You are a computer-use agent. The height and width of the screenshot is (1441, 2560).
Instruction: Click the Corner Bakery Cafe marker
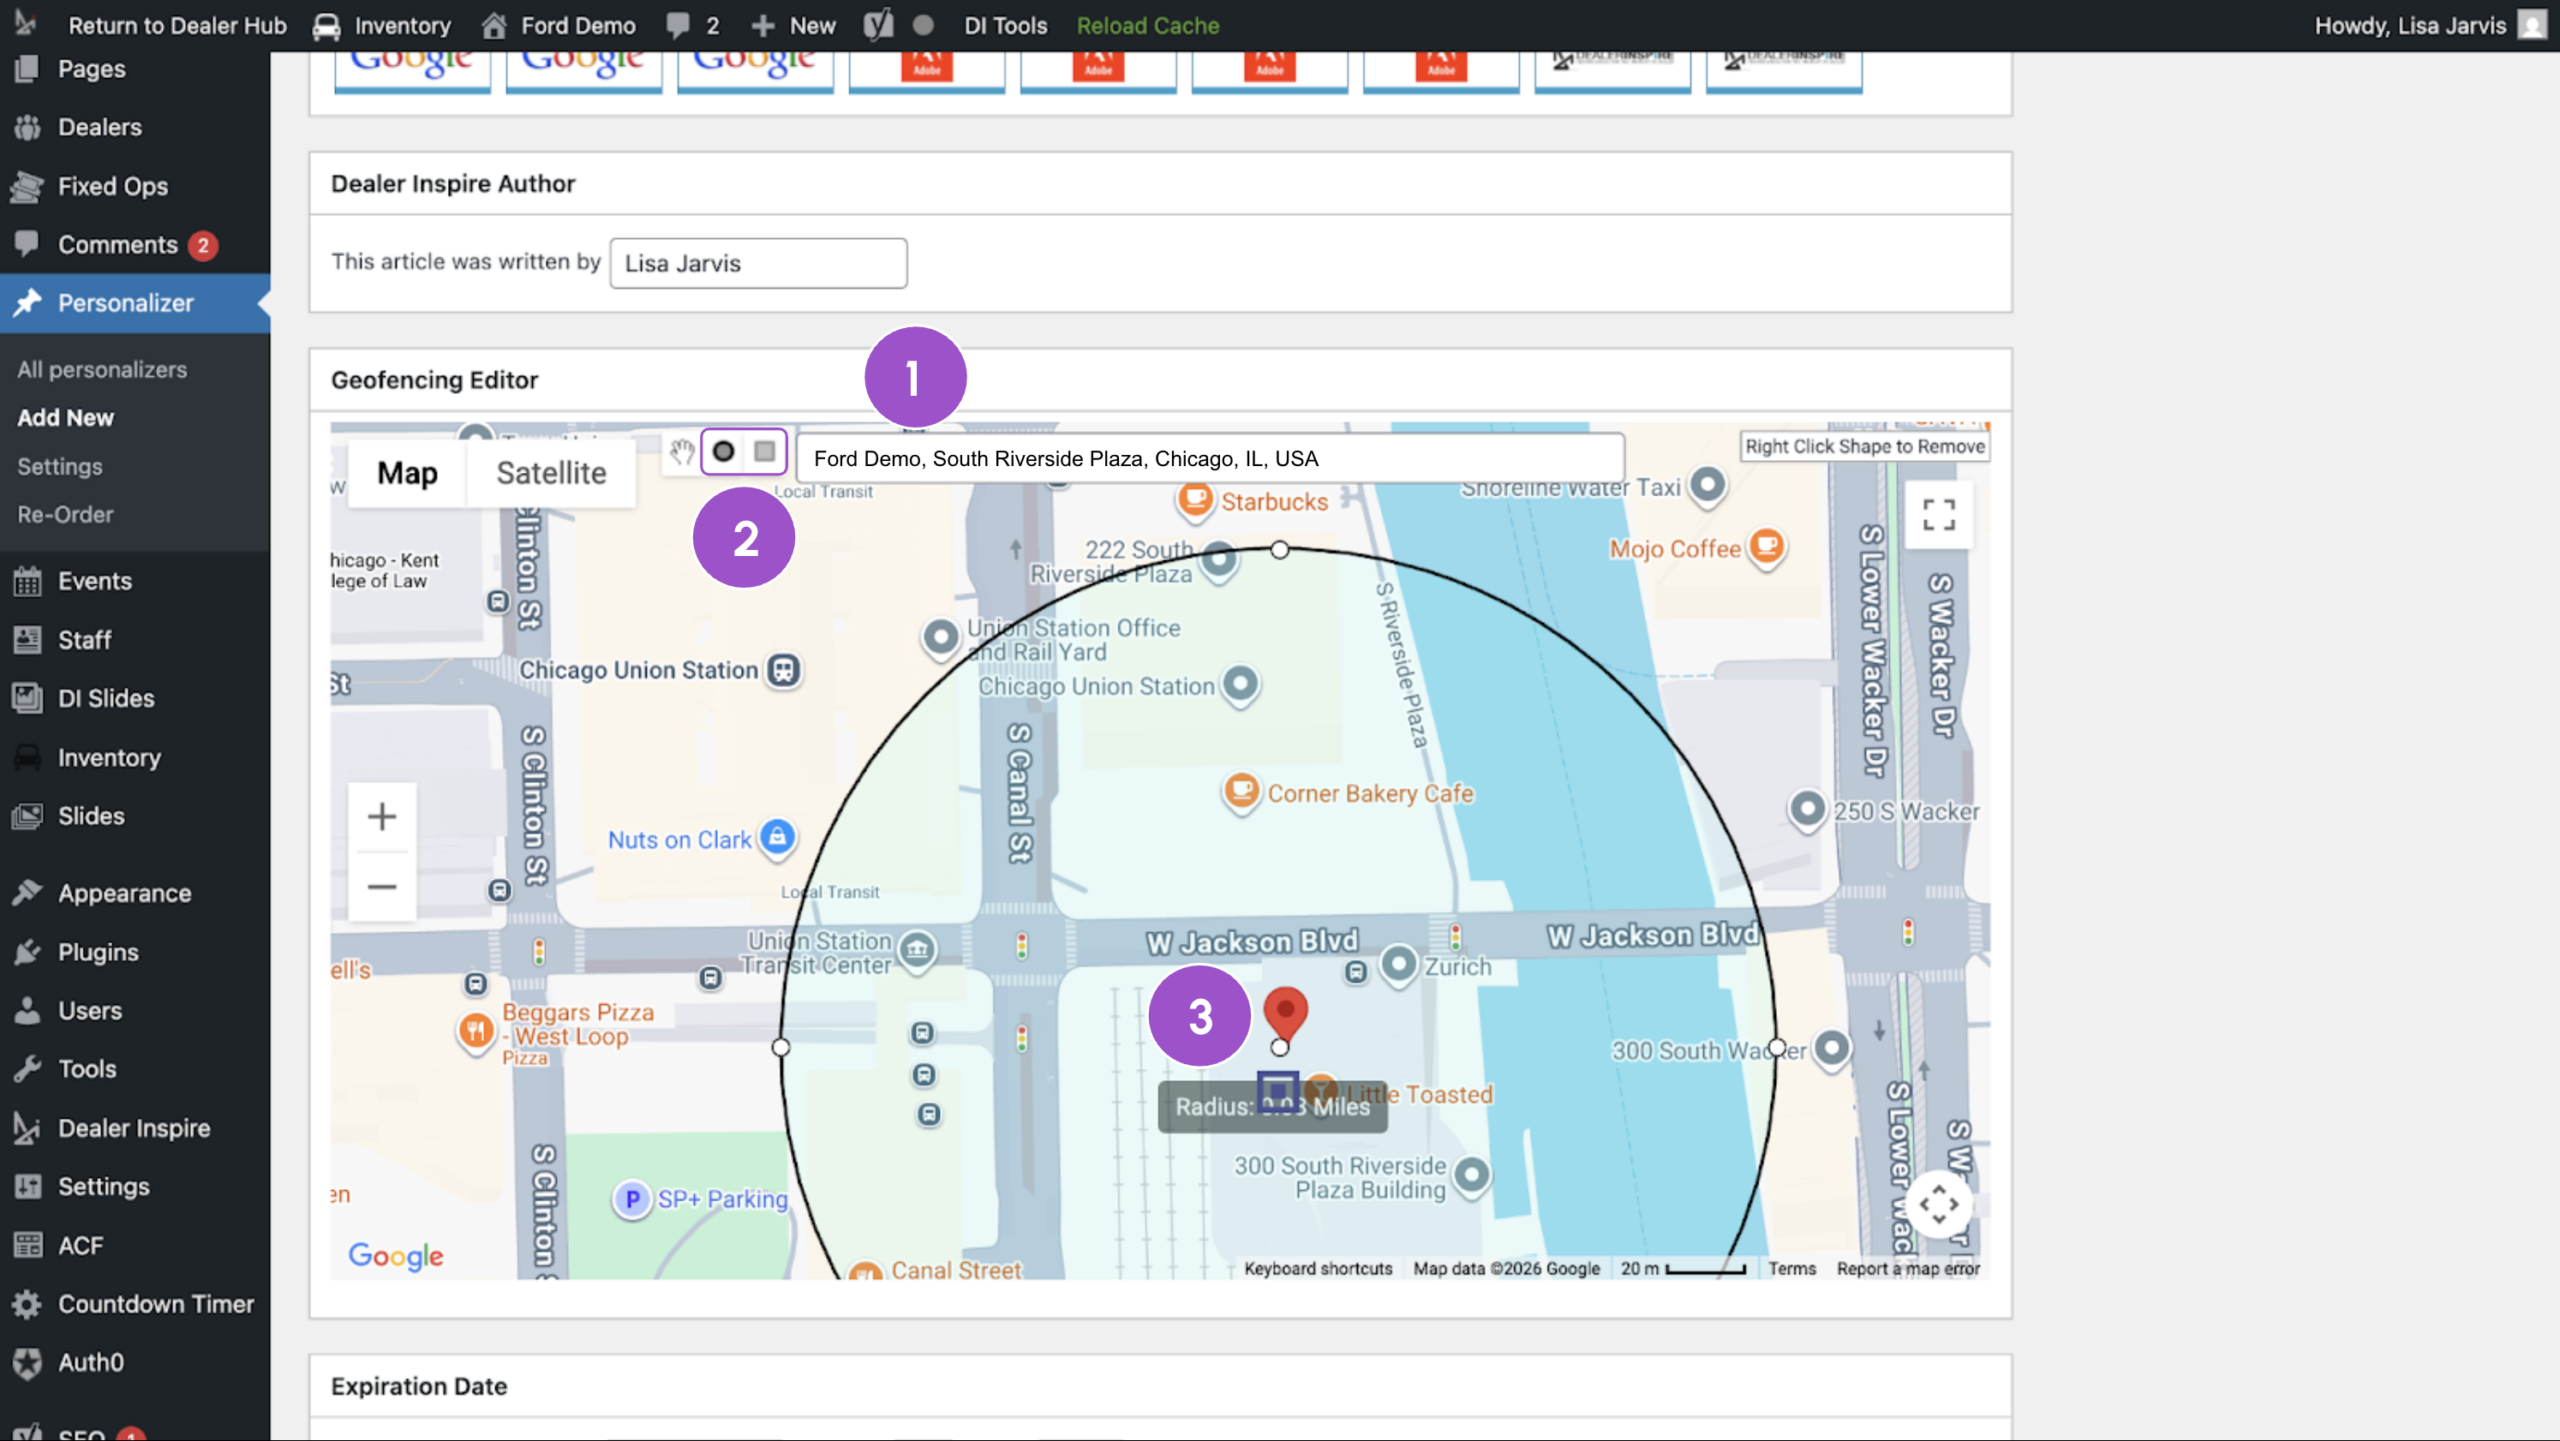click(1241, 792)
